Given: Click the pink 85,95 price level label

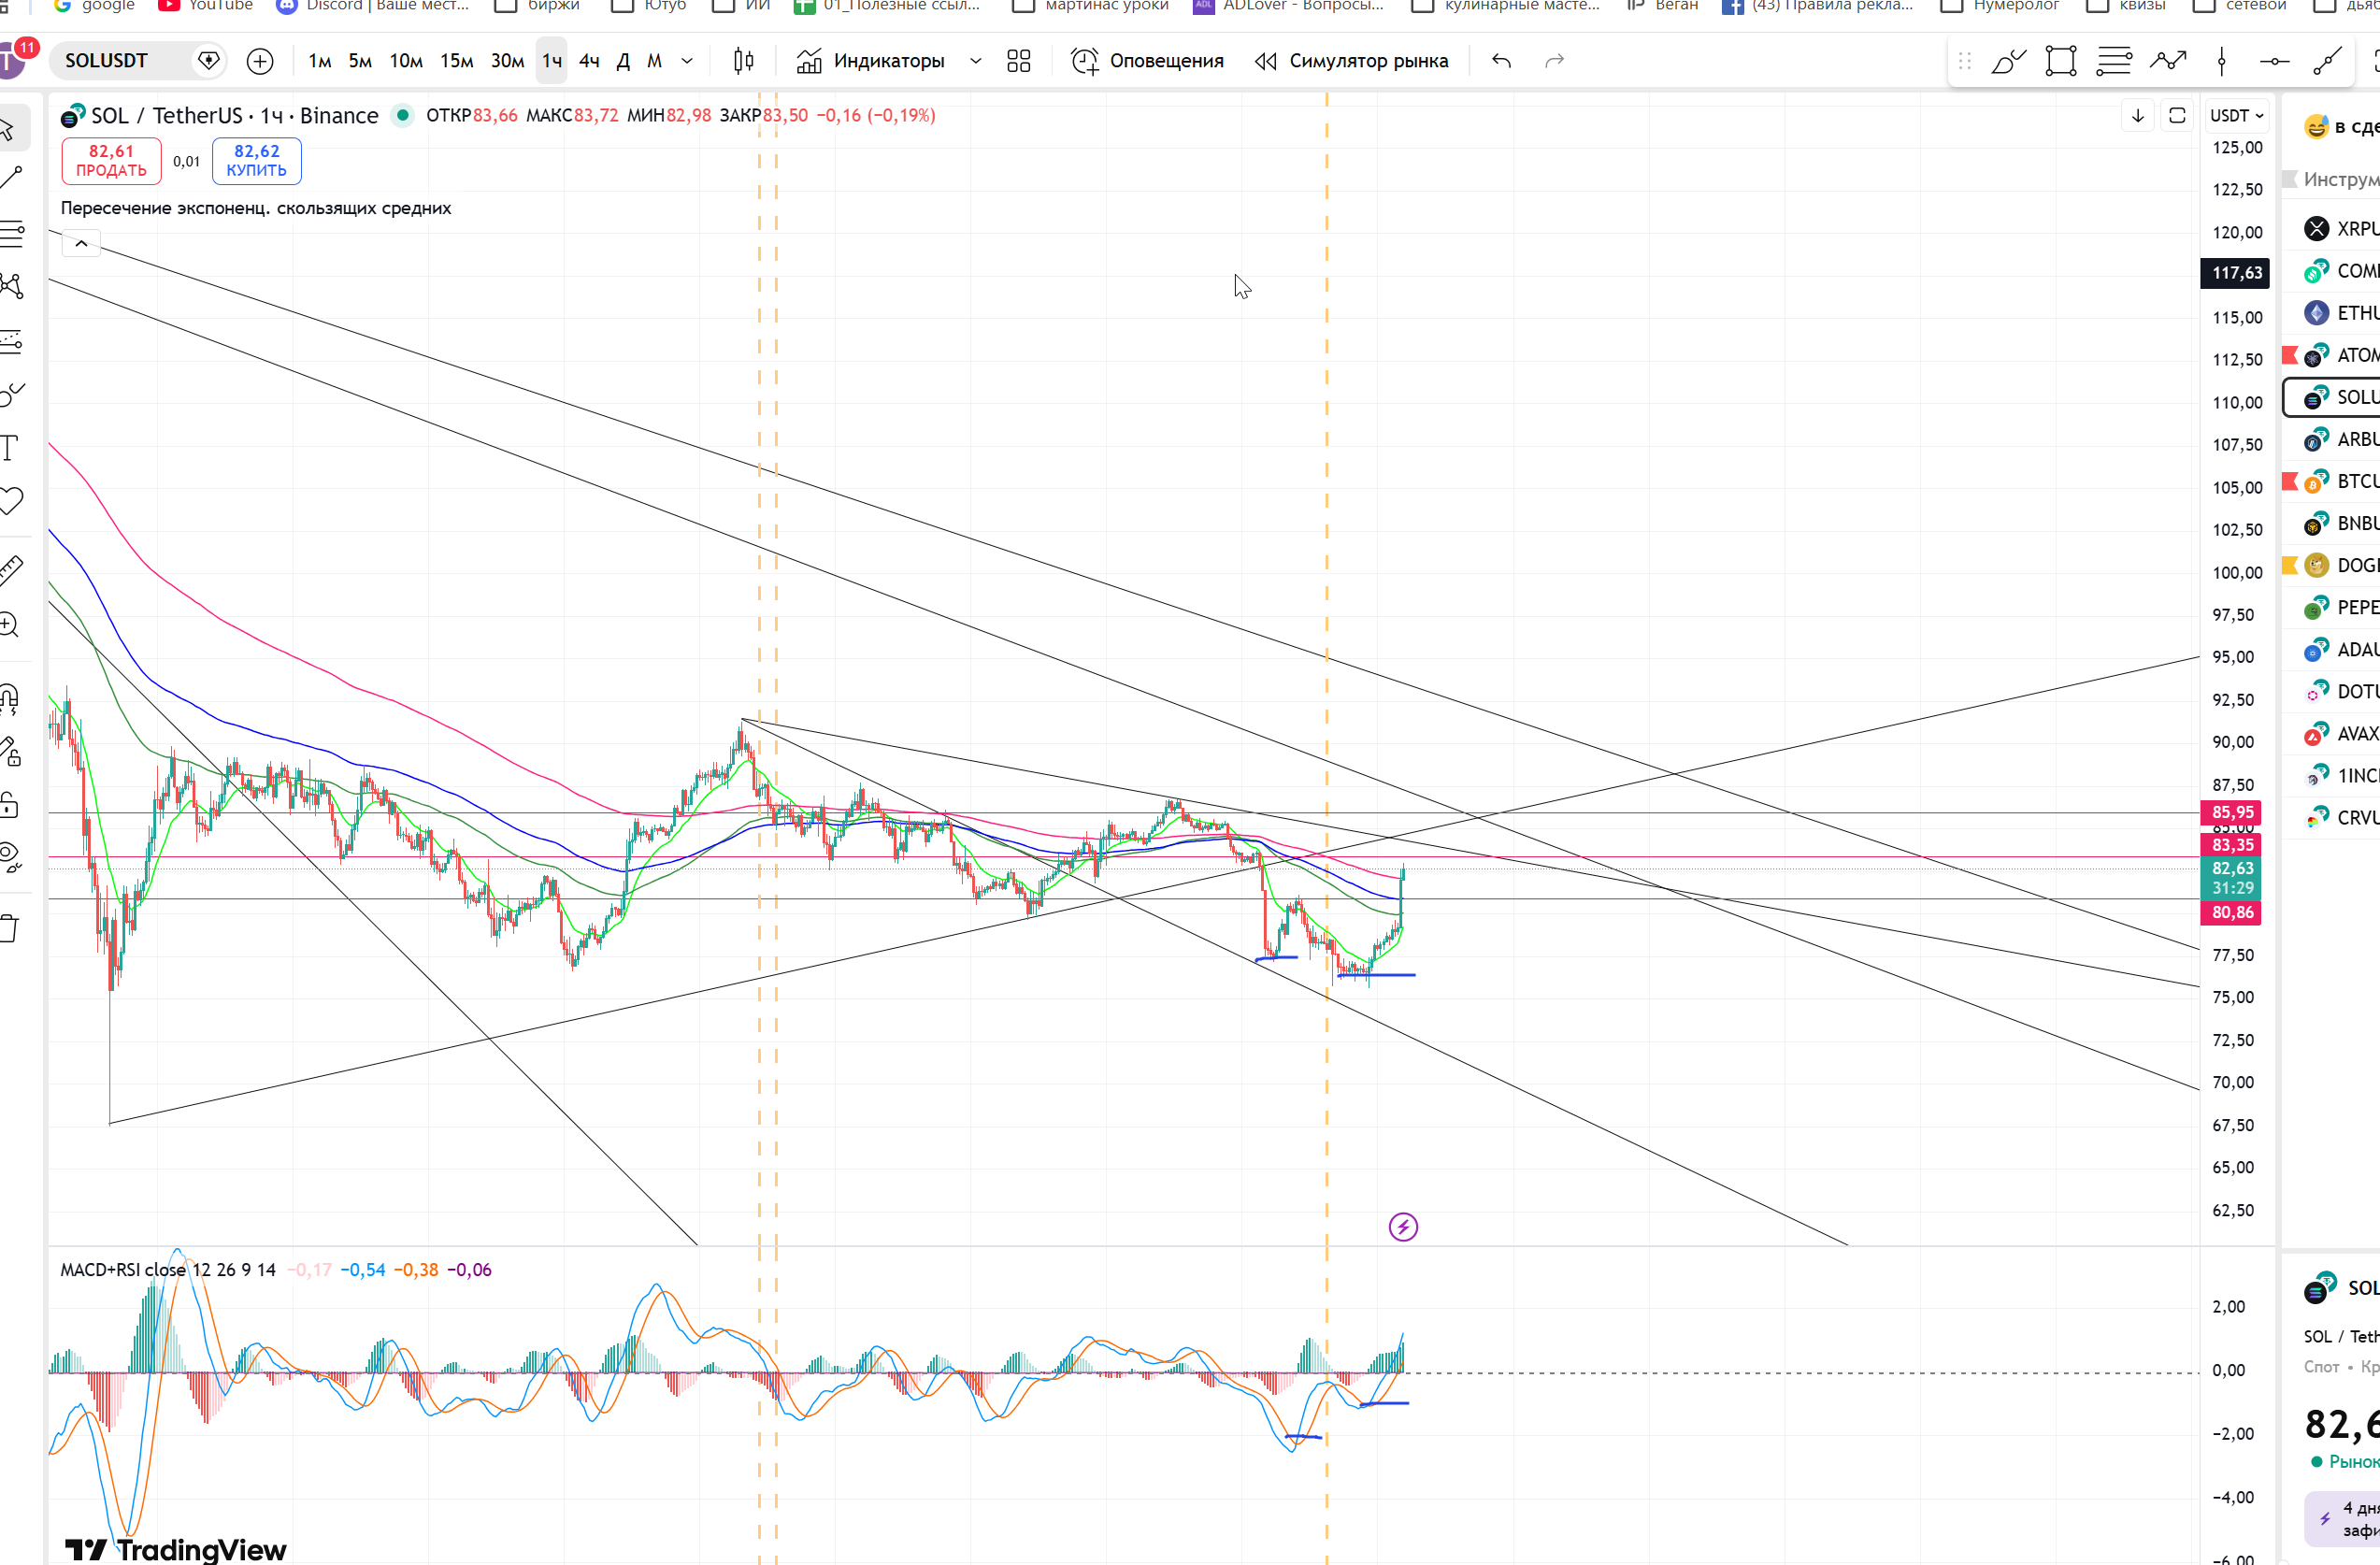Looking at the screenshot, I should tap(2232, 812).
